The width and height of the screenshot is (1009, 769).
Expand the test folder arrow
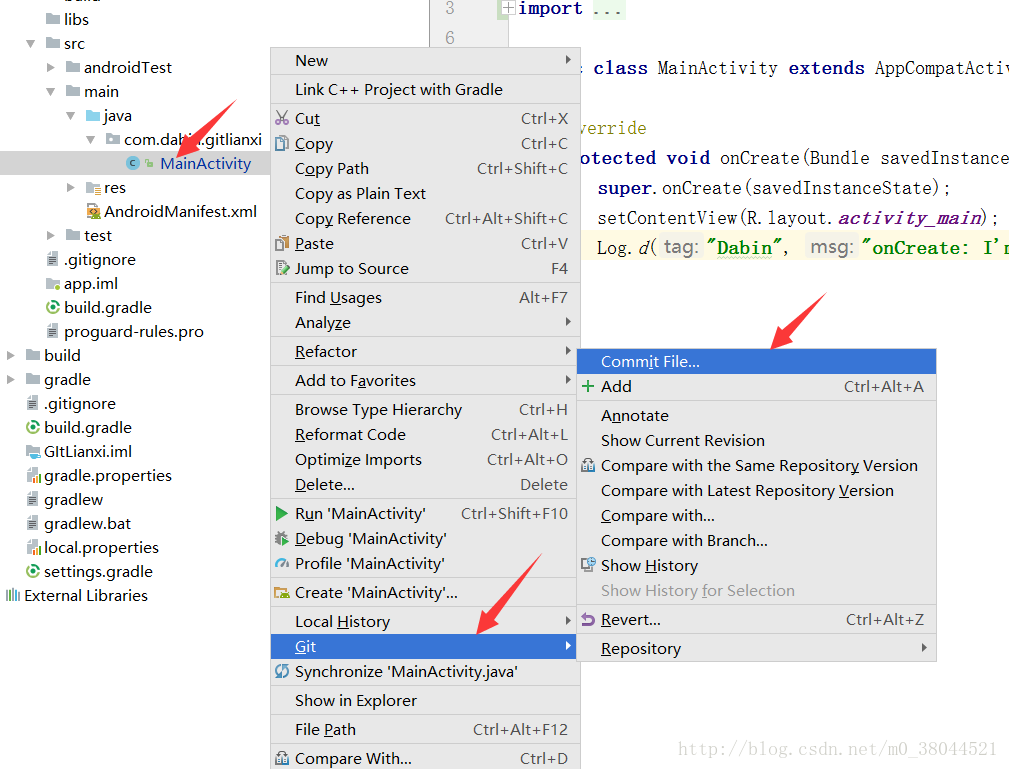(x=51, y=236)
